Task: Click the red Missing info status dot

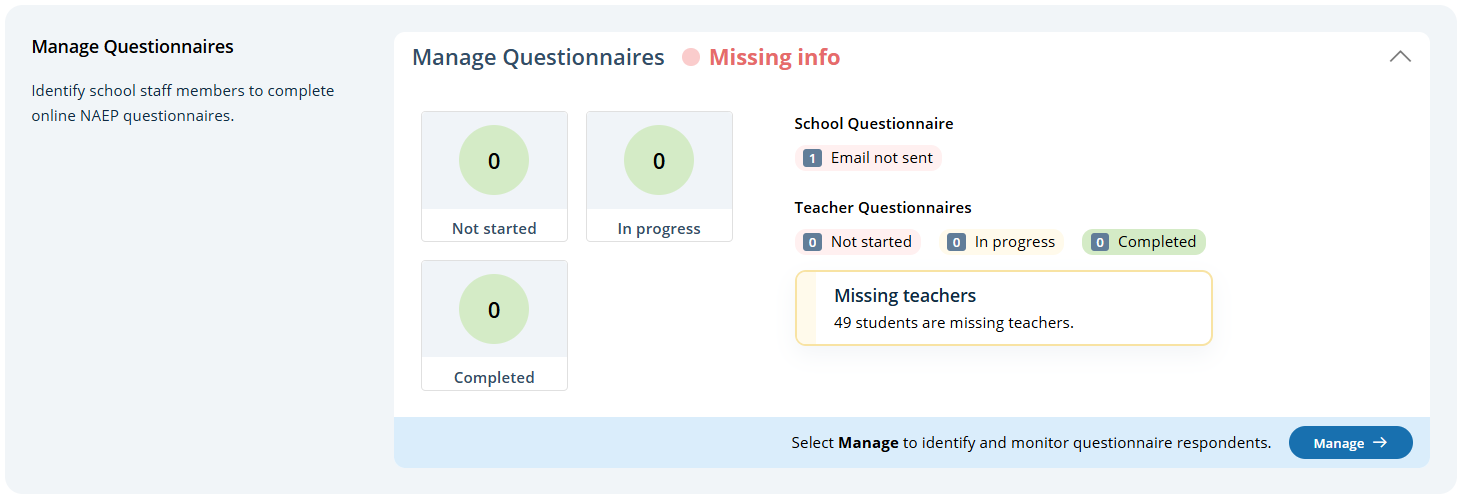Action: [x=691, y=58]
